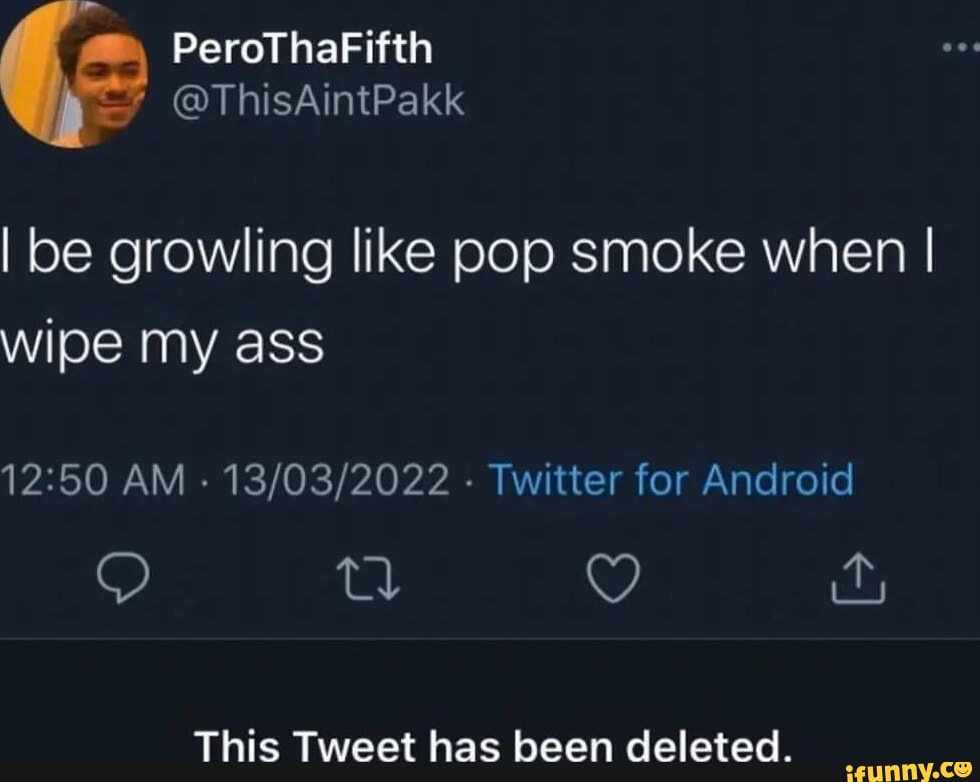
Task: Open the PeroThaFifth display name
Action: (x=301, y=50)
